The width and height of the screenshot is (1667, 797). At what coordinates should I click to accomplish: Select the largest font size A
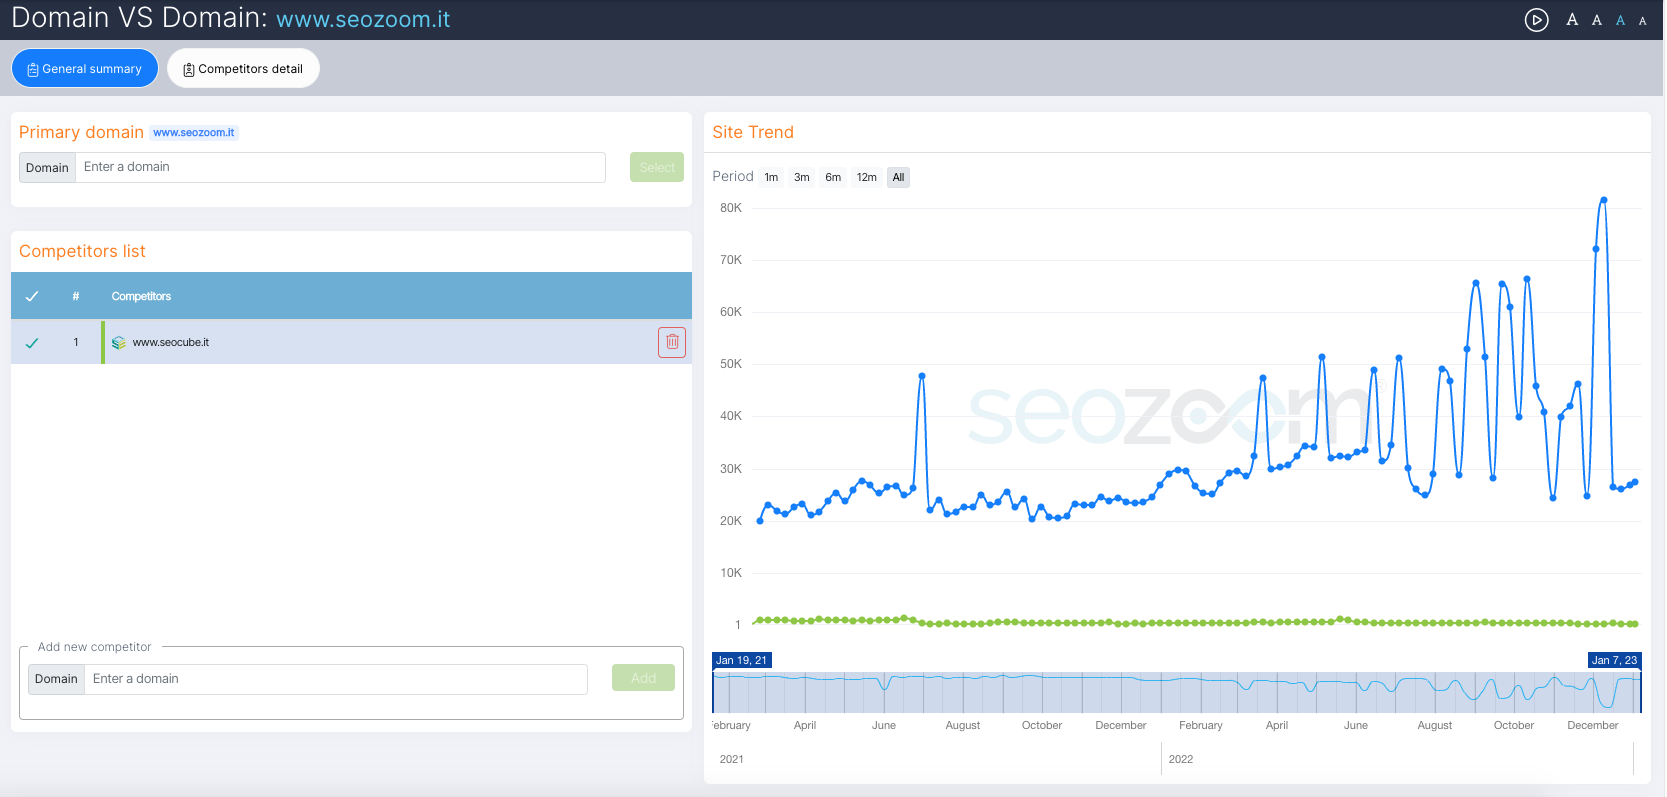(x=1572, y=20)
